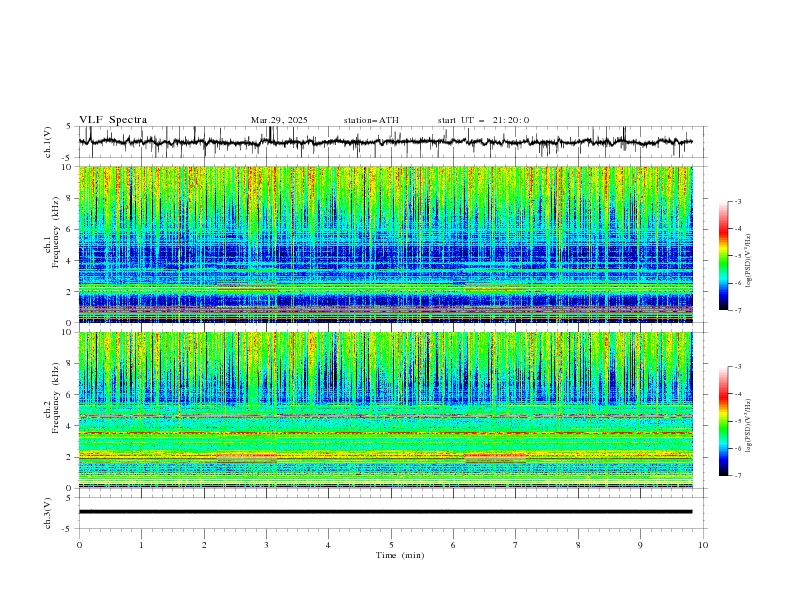Image resolution: width=792 pixels, height=612 pixels.
Task: Click the "VLF Spectra" plot title
Action: 113,120
